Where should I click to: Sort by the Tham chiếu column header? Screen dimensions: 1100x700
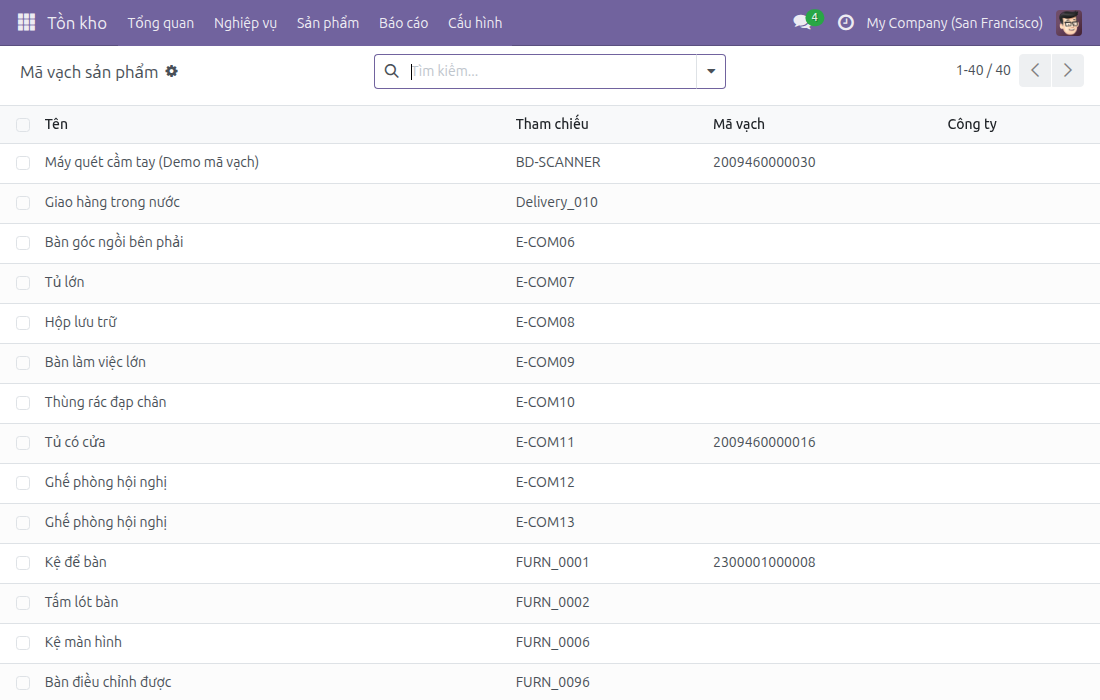tap(552, 124)
